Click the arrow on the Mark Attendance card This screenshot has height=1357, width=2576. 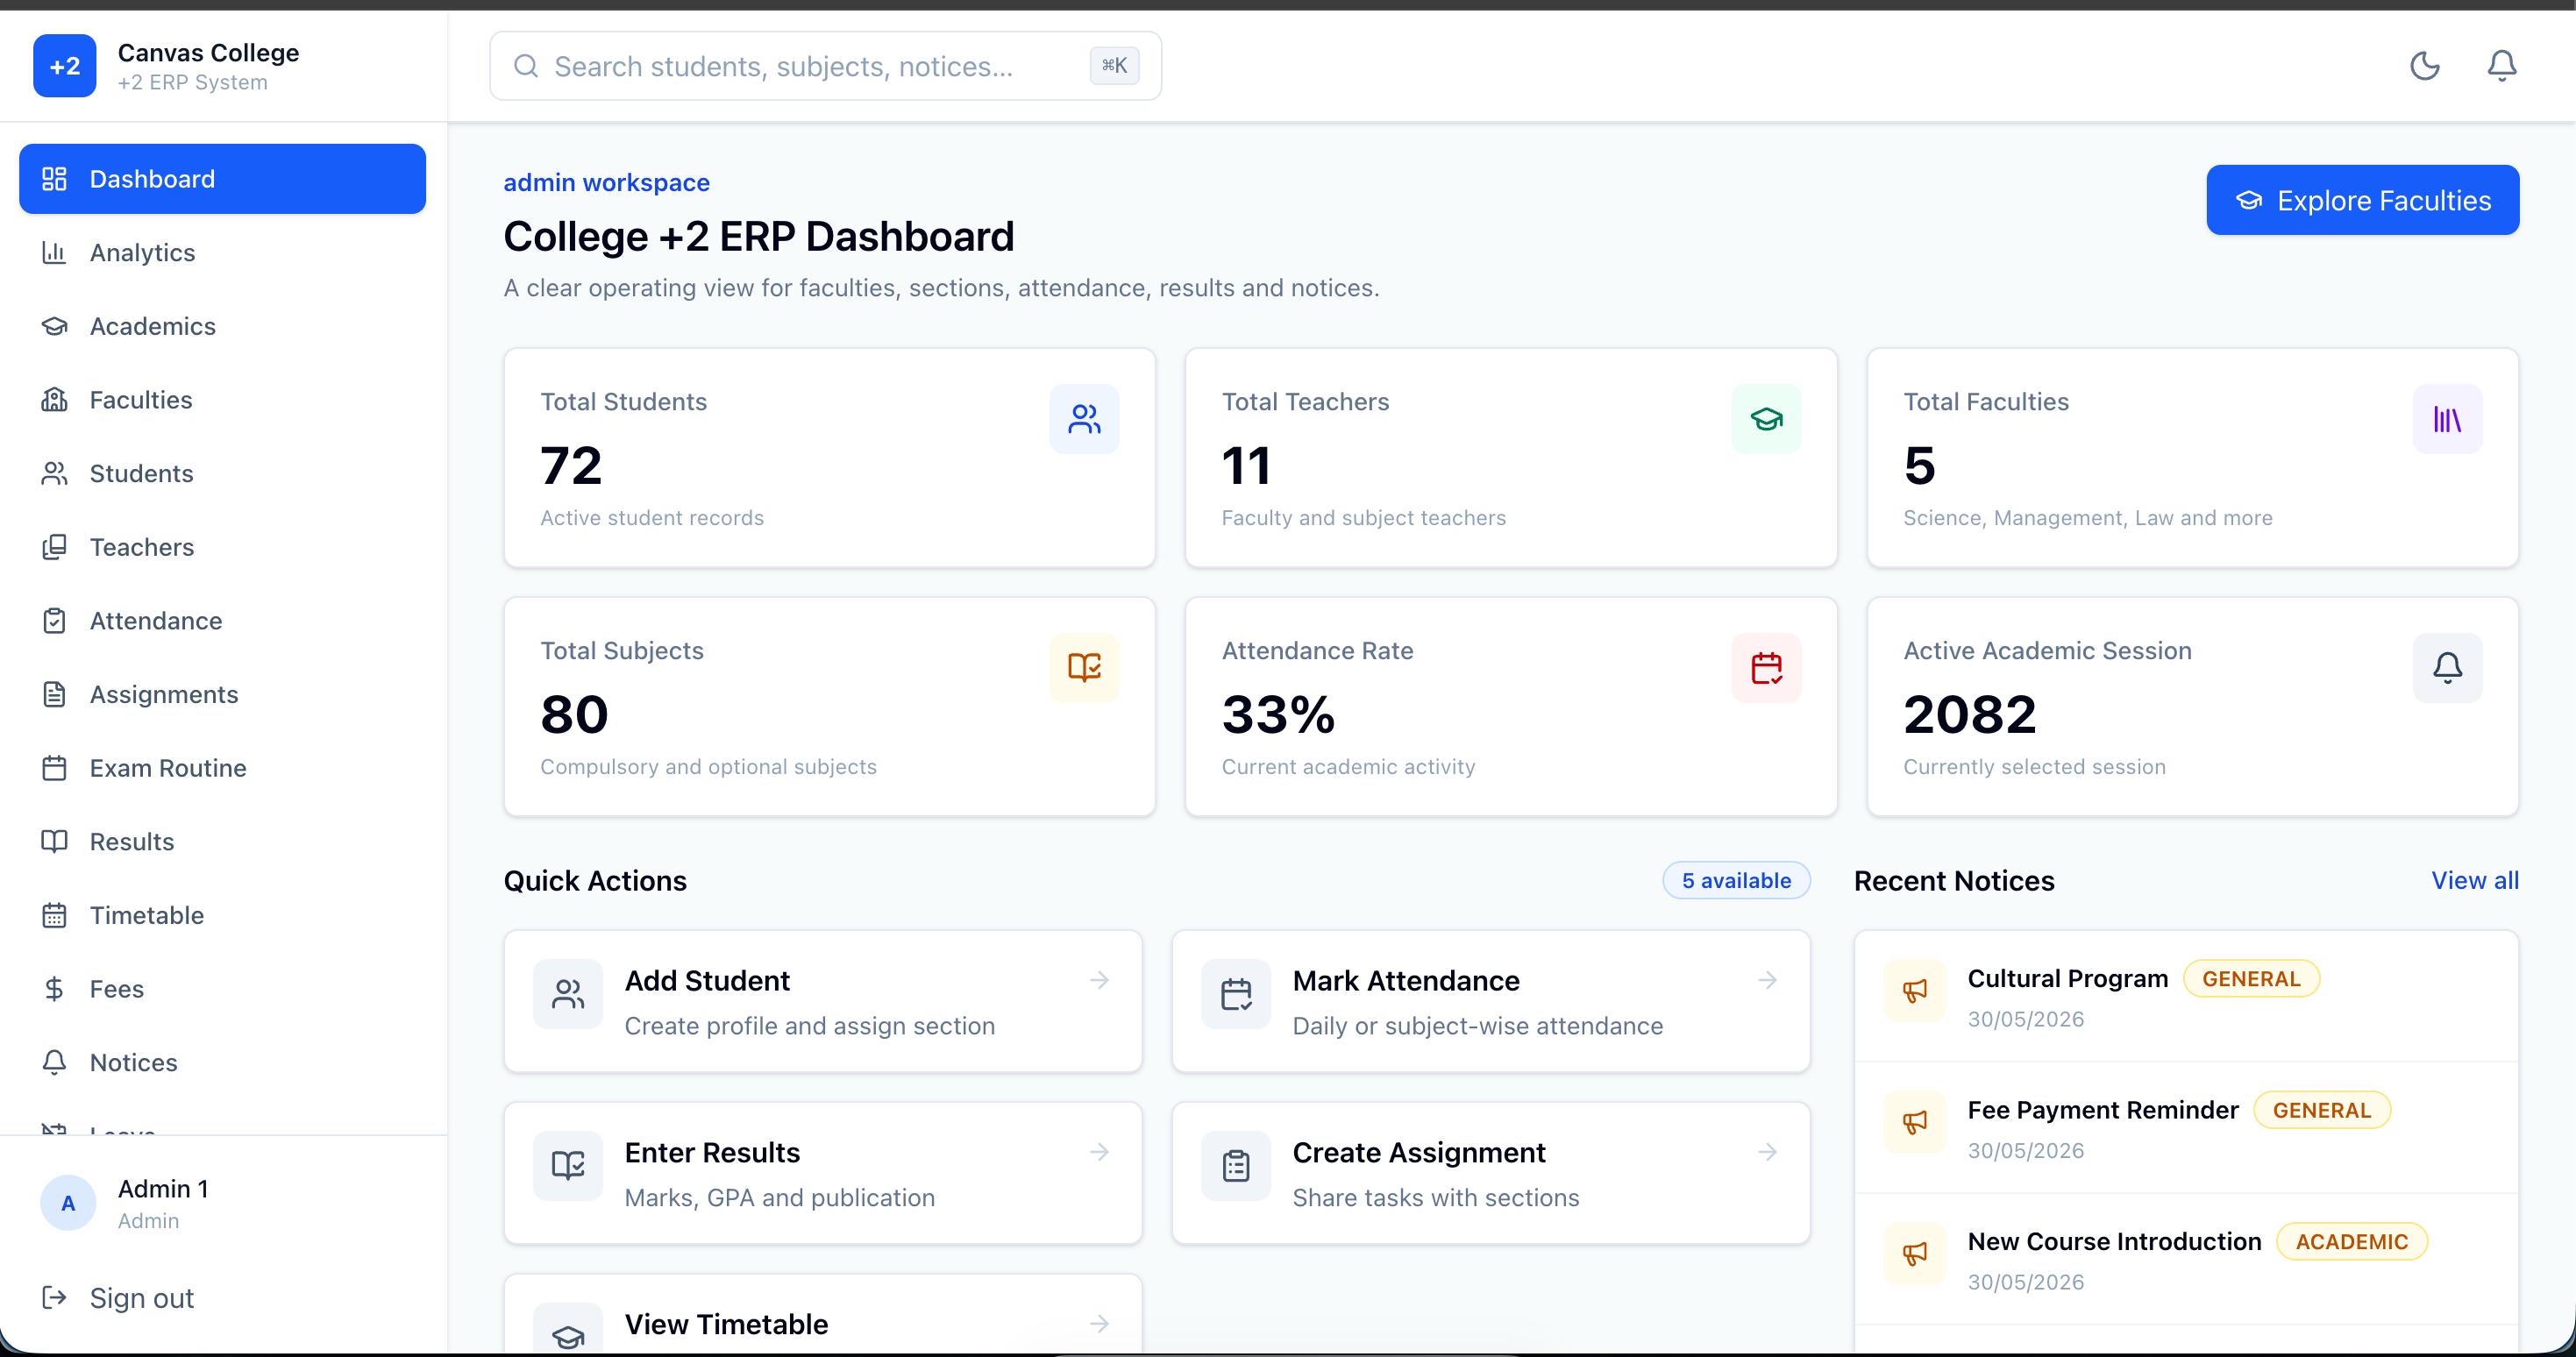(1767, 980)
